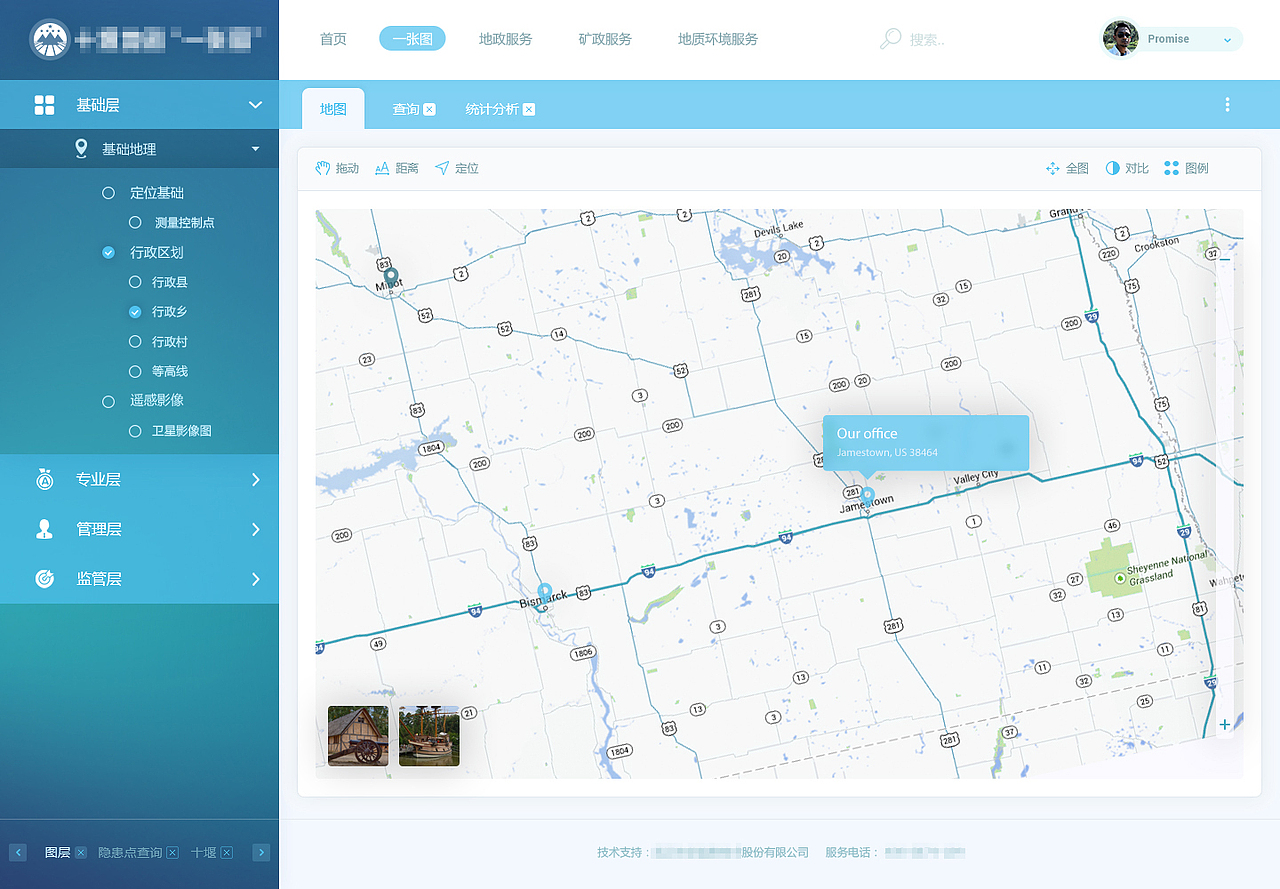Select the 十堰 bottom tab
The image size is (1280, 889).
[204, 853]
